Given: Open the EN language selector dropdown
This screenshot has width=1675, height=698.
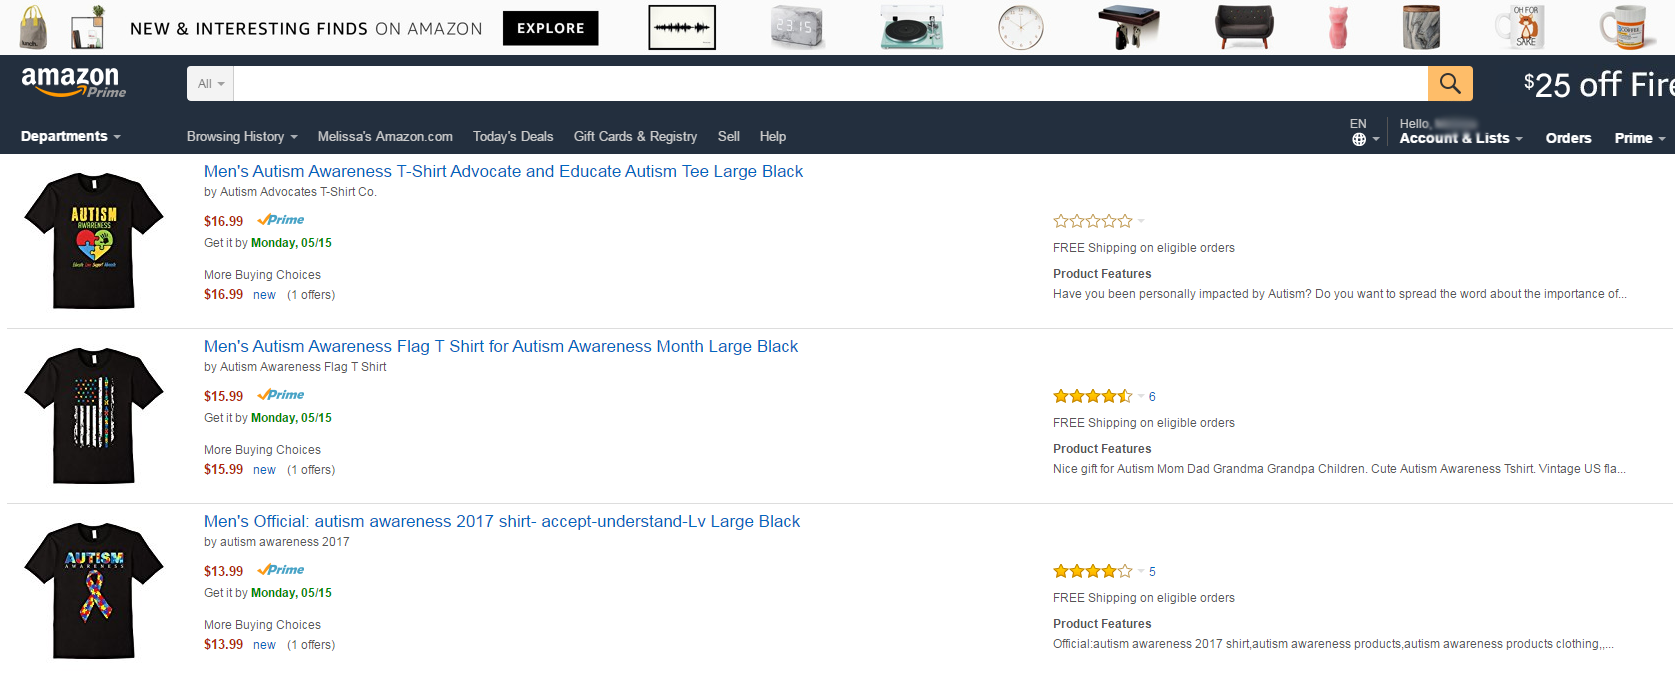Looking at the screenshot, I should [x=1365, y=132].
